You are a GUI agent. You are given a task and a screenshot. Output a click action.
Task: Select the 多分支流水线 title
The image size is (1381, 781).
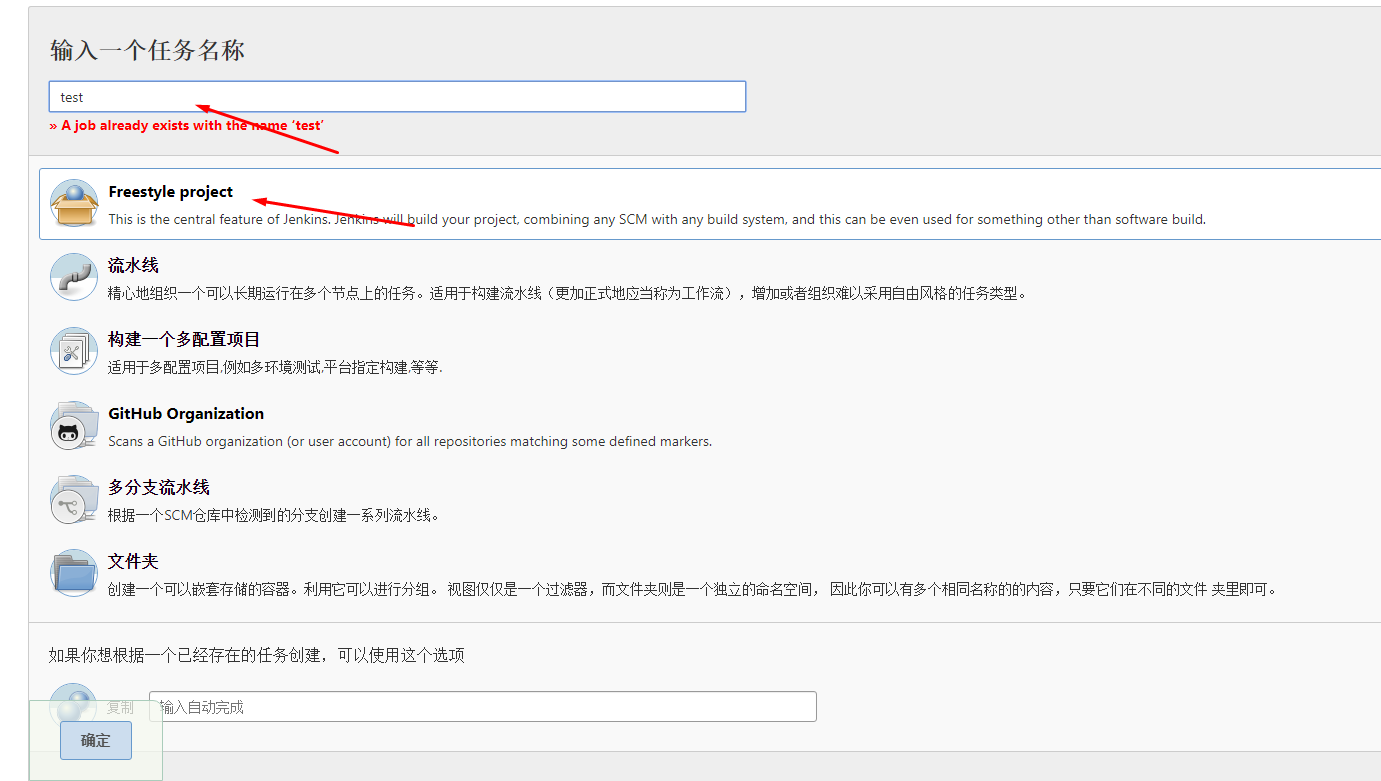159,488
